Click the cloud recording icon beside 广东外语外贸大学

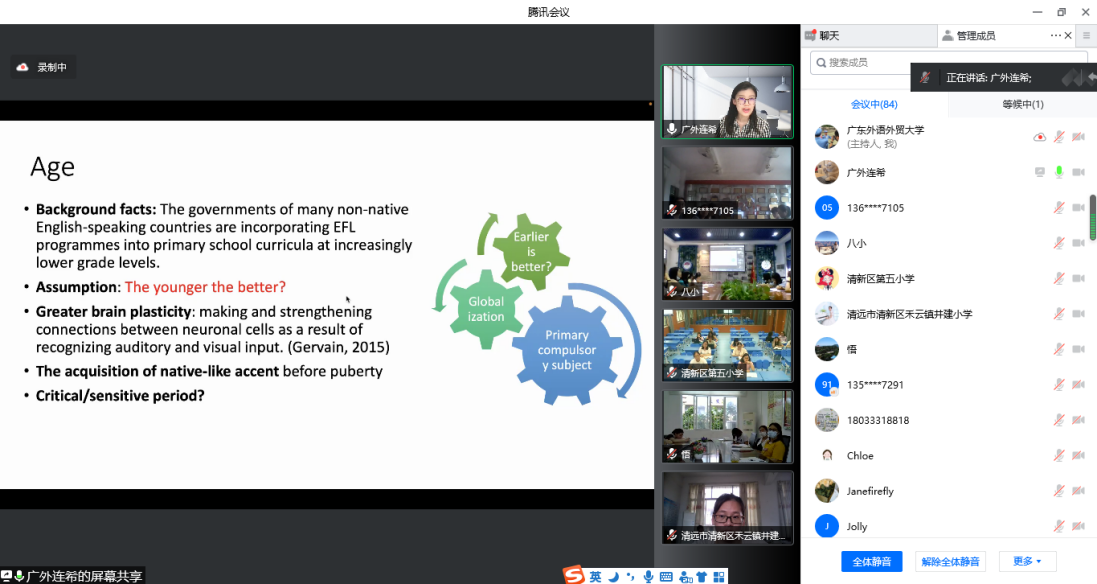tap(1040, 137)
